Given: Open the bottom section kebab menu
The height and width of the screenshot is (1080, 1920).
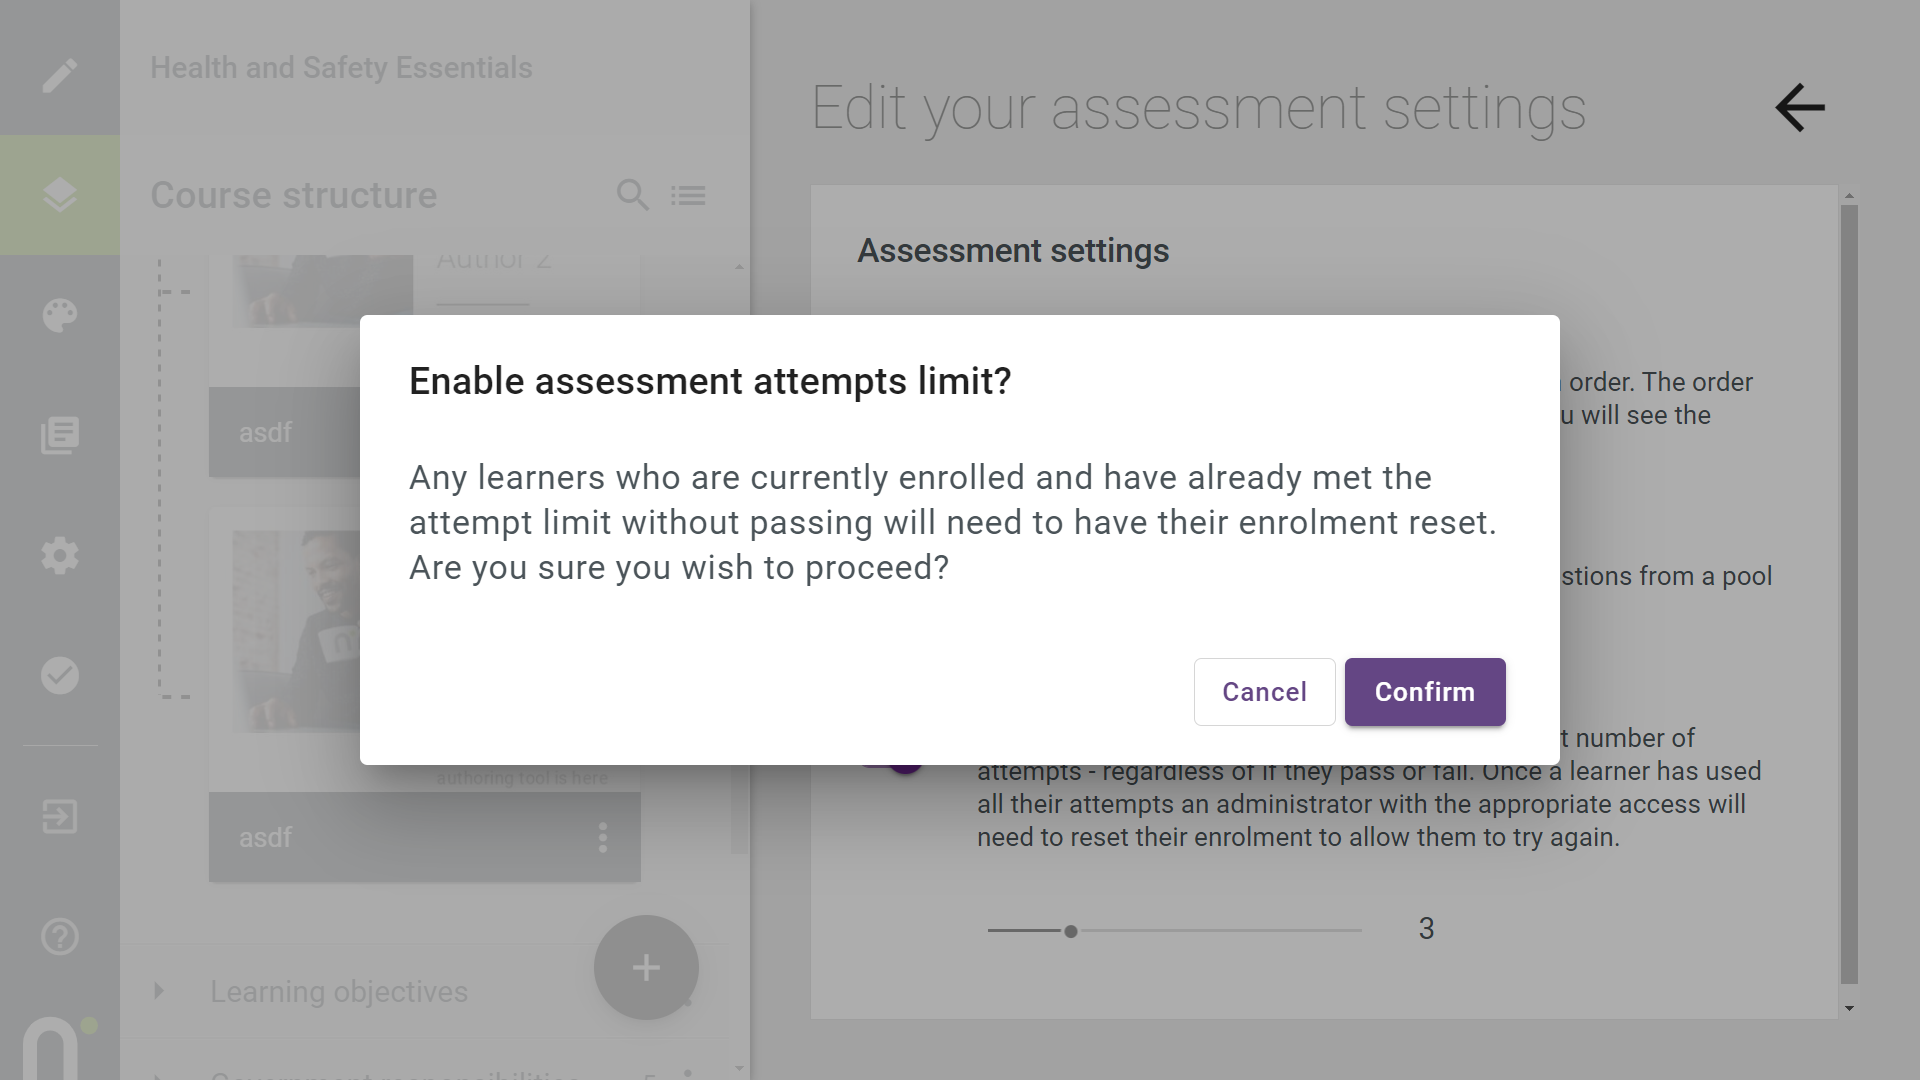Looking at the screenshot, I should 689,1072.
